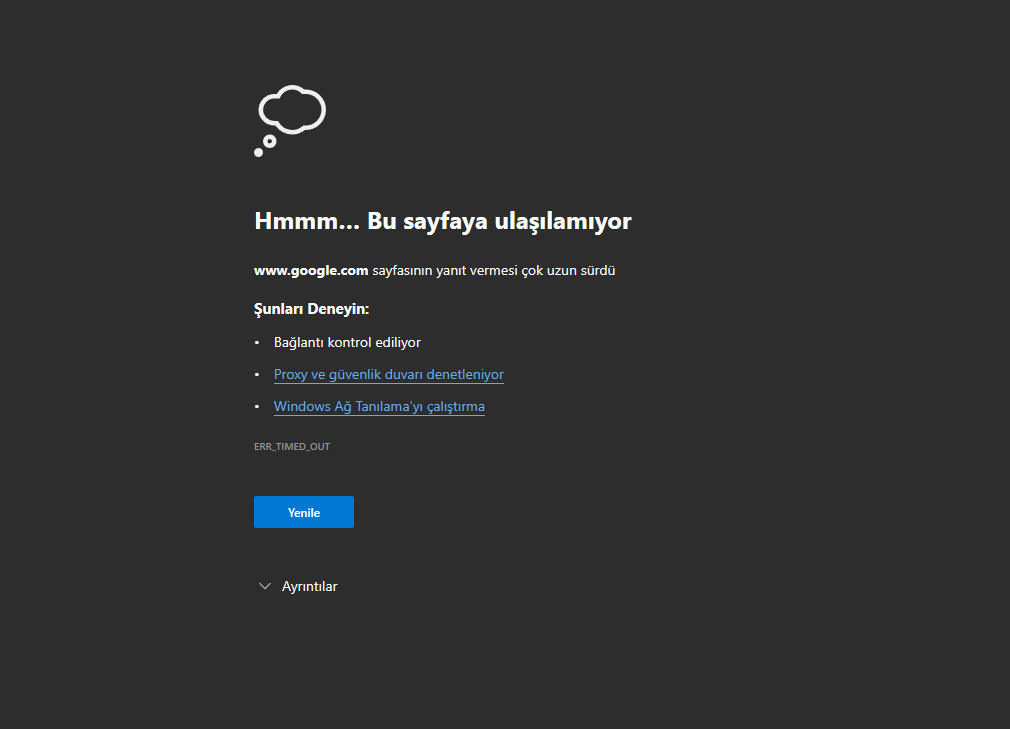Expand the Ayrıntılar chevron arrow
This screenshot has width=1010, height=729.
click(x=264, y=586)
